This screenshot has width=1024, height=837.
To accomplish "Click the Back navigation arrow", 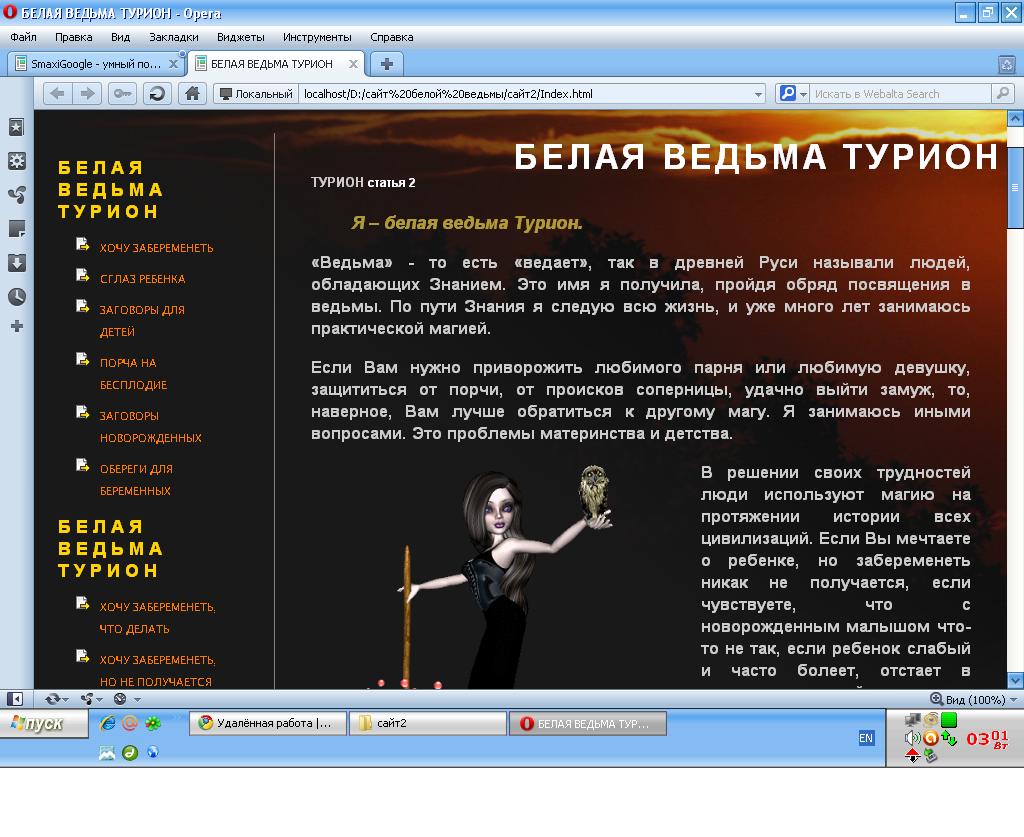I will 57,93.
